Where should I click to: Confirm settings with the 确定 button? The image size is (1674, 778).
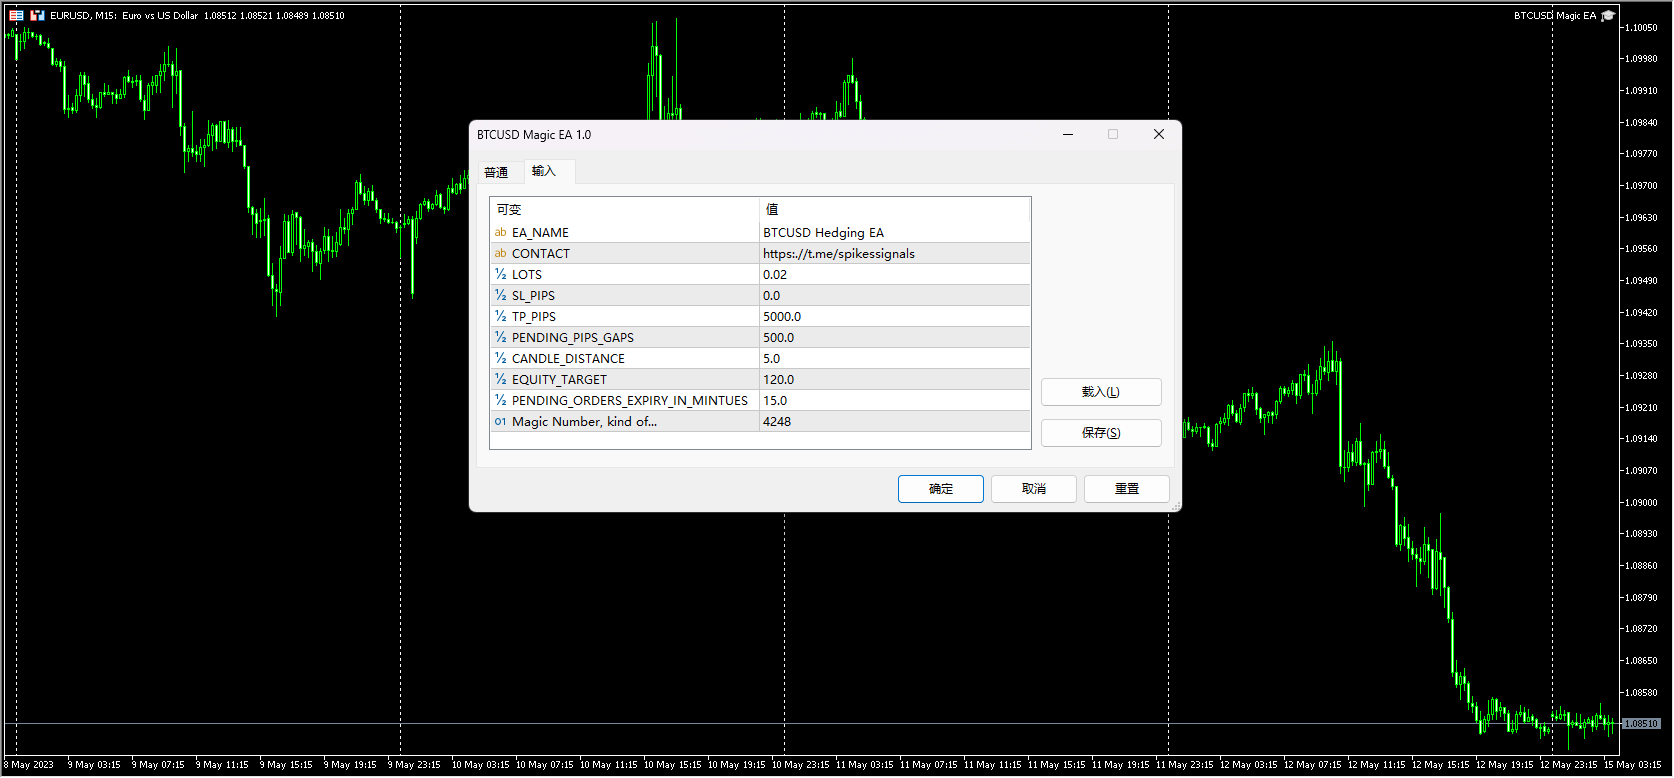pos(940,489)
